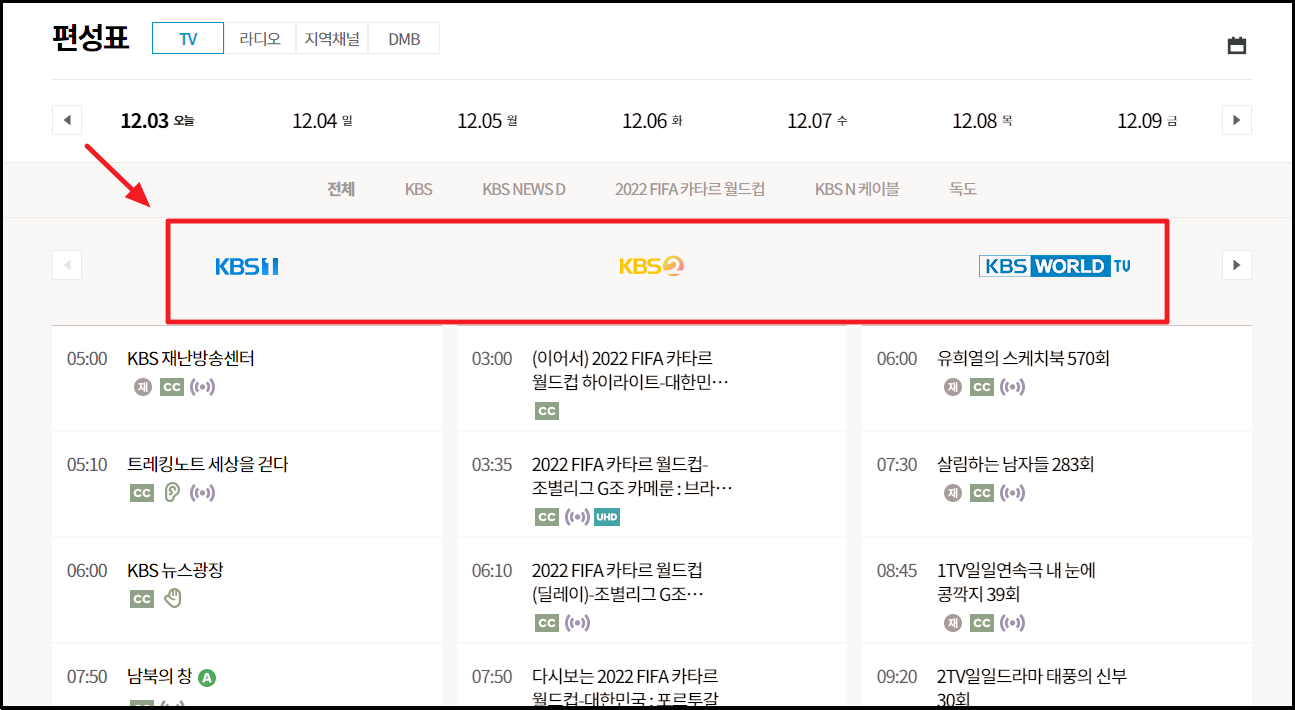This screenshot has height=710, width=1295.
Task: Select the KBS WORLD TV logo
Action: pos(1055,266)
